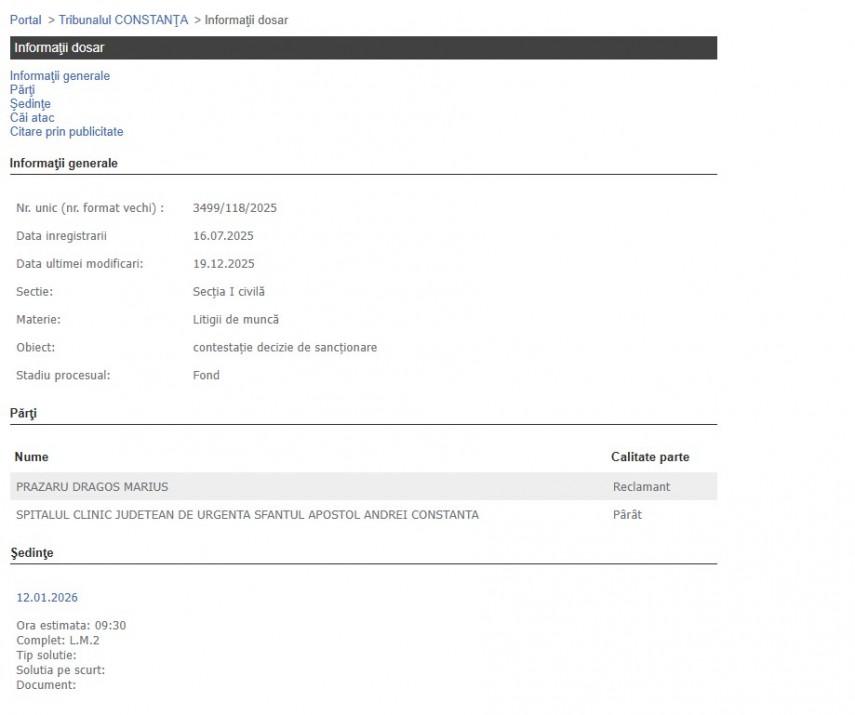855x715 pixels.
Task: Click the Nume column header
Action: (32, 457)
